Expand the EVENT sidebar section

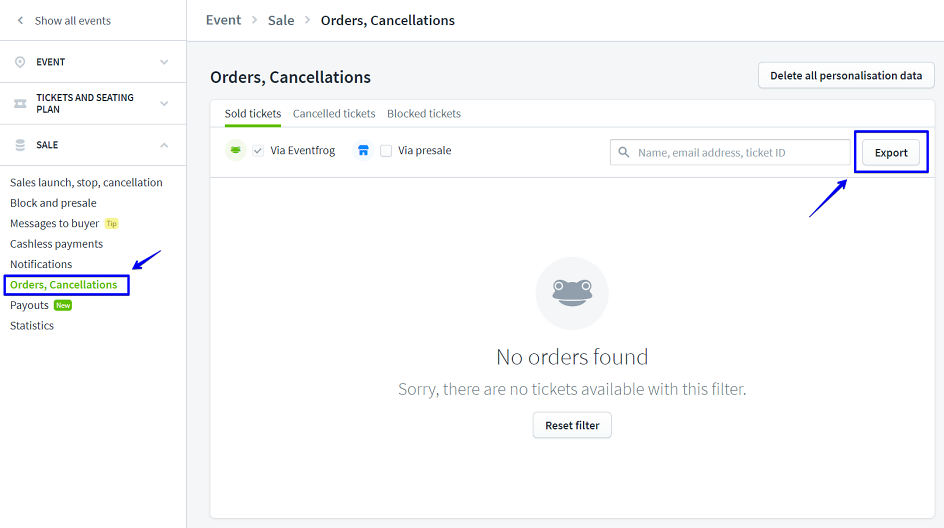[164, 62]
